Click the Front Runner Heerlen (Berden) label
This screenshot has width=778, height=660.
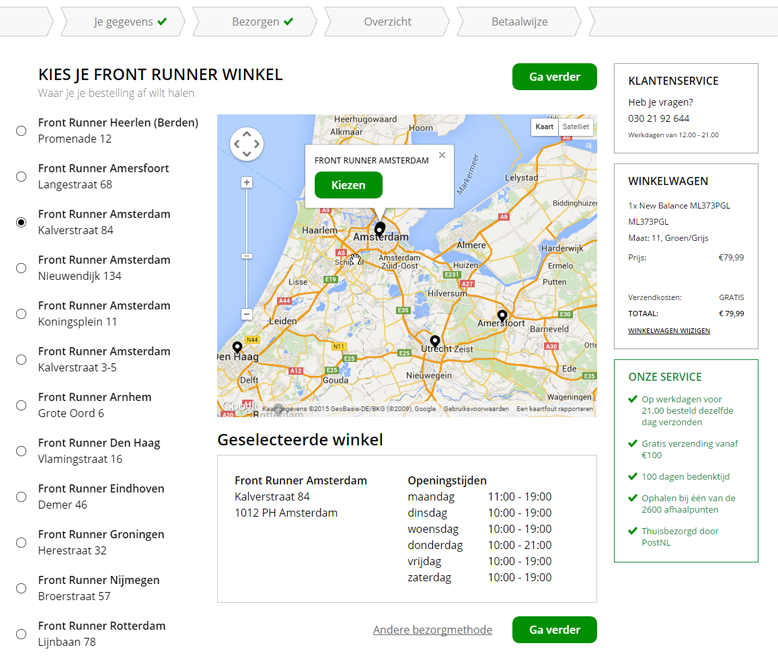point(118,123)
